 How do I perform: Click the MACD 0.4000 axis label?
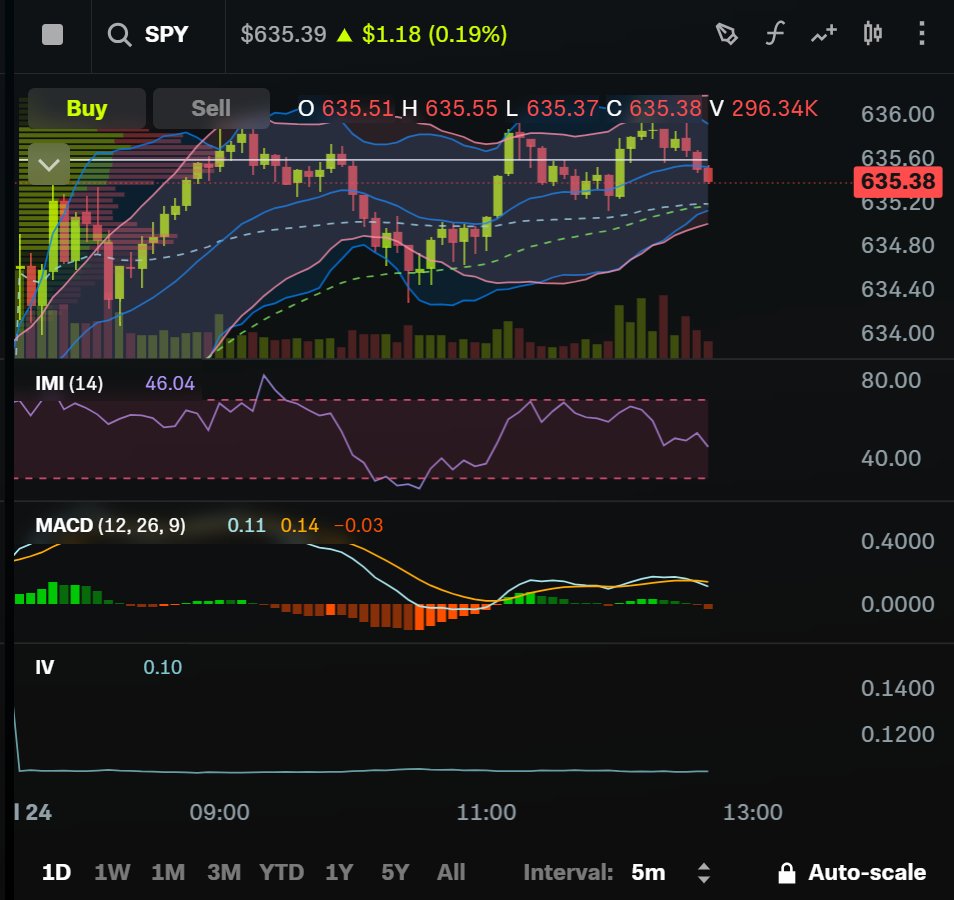897,541
